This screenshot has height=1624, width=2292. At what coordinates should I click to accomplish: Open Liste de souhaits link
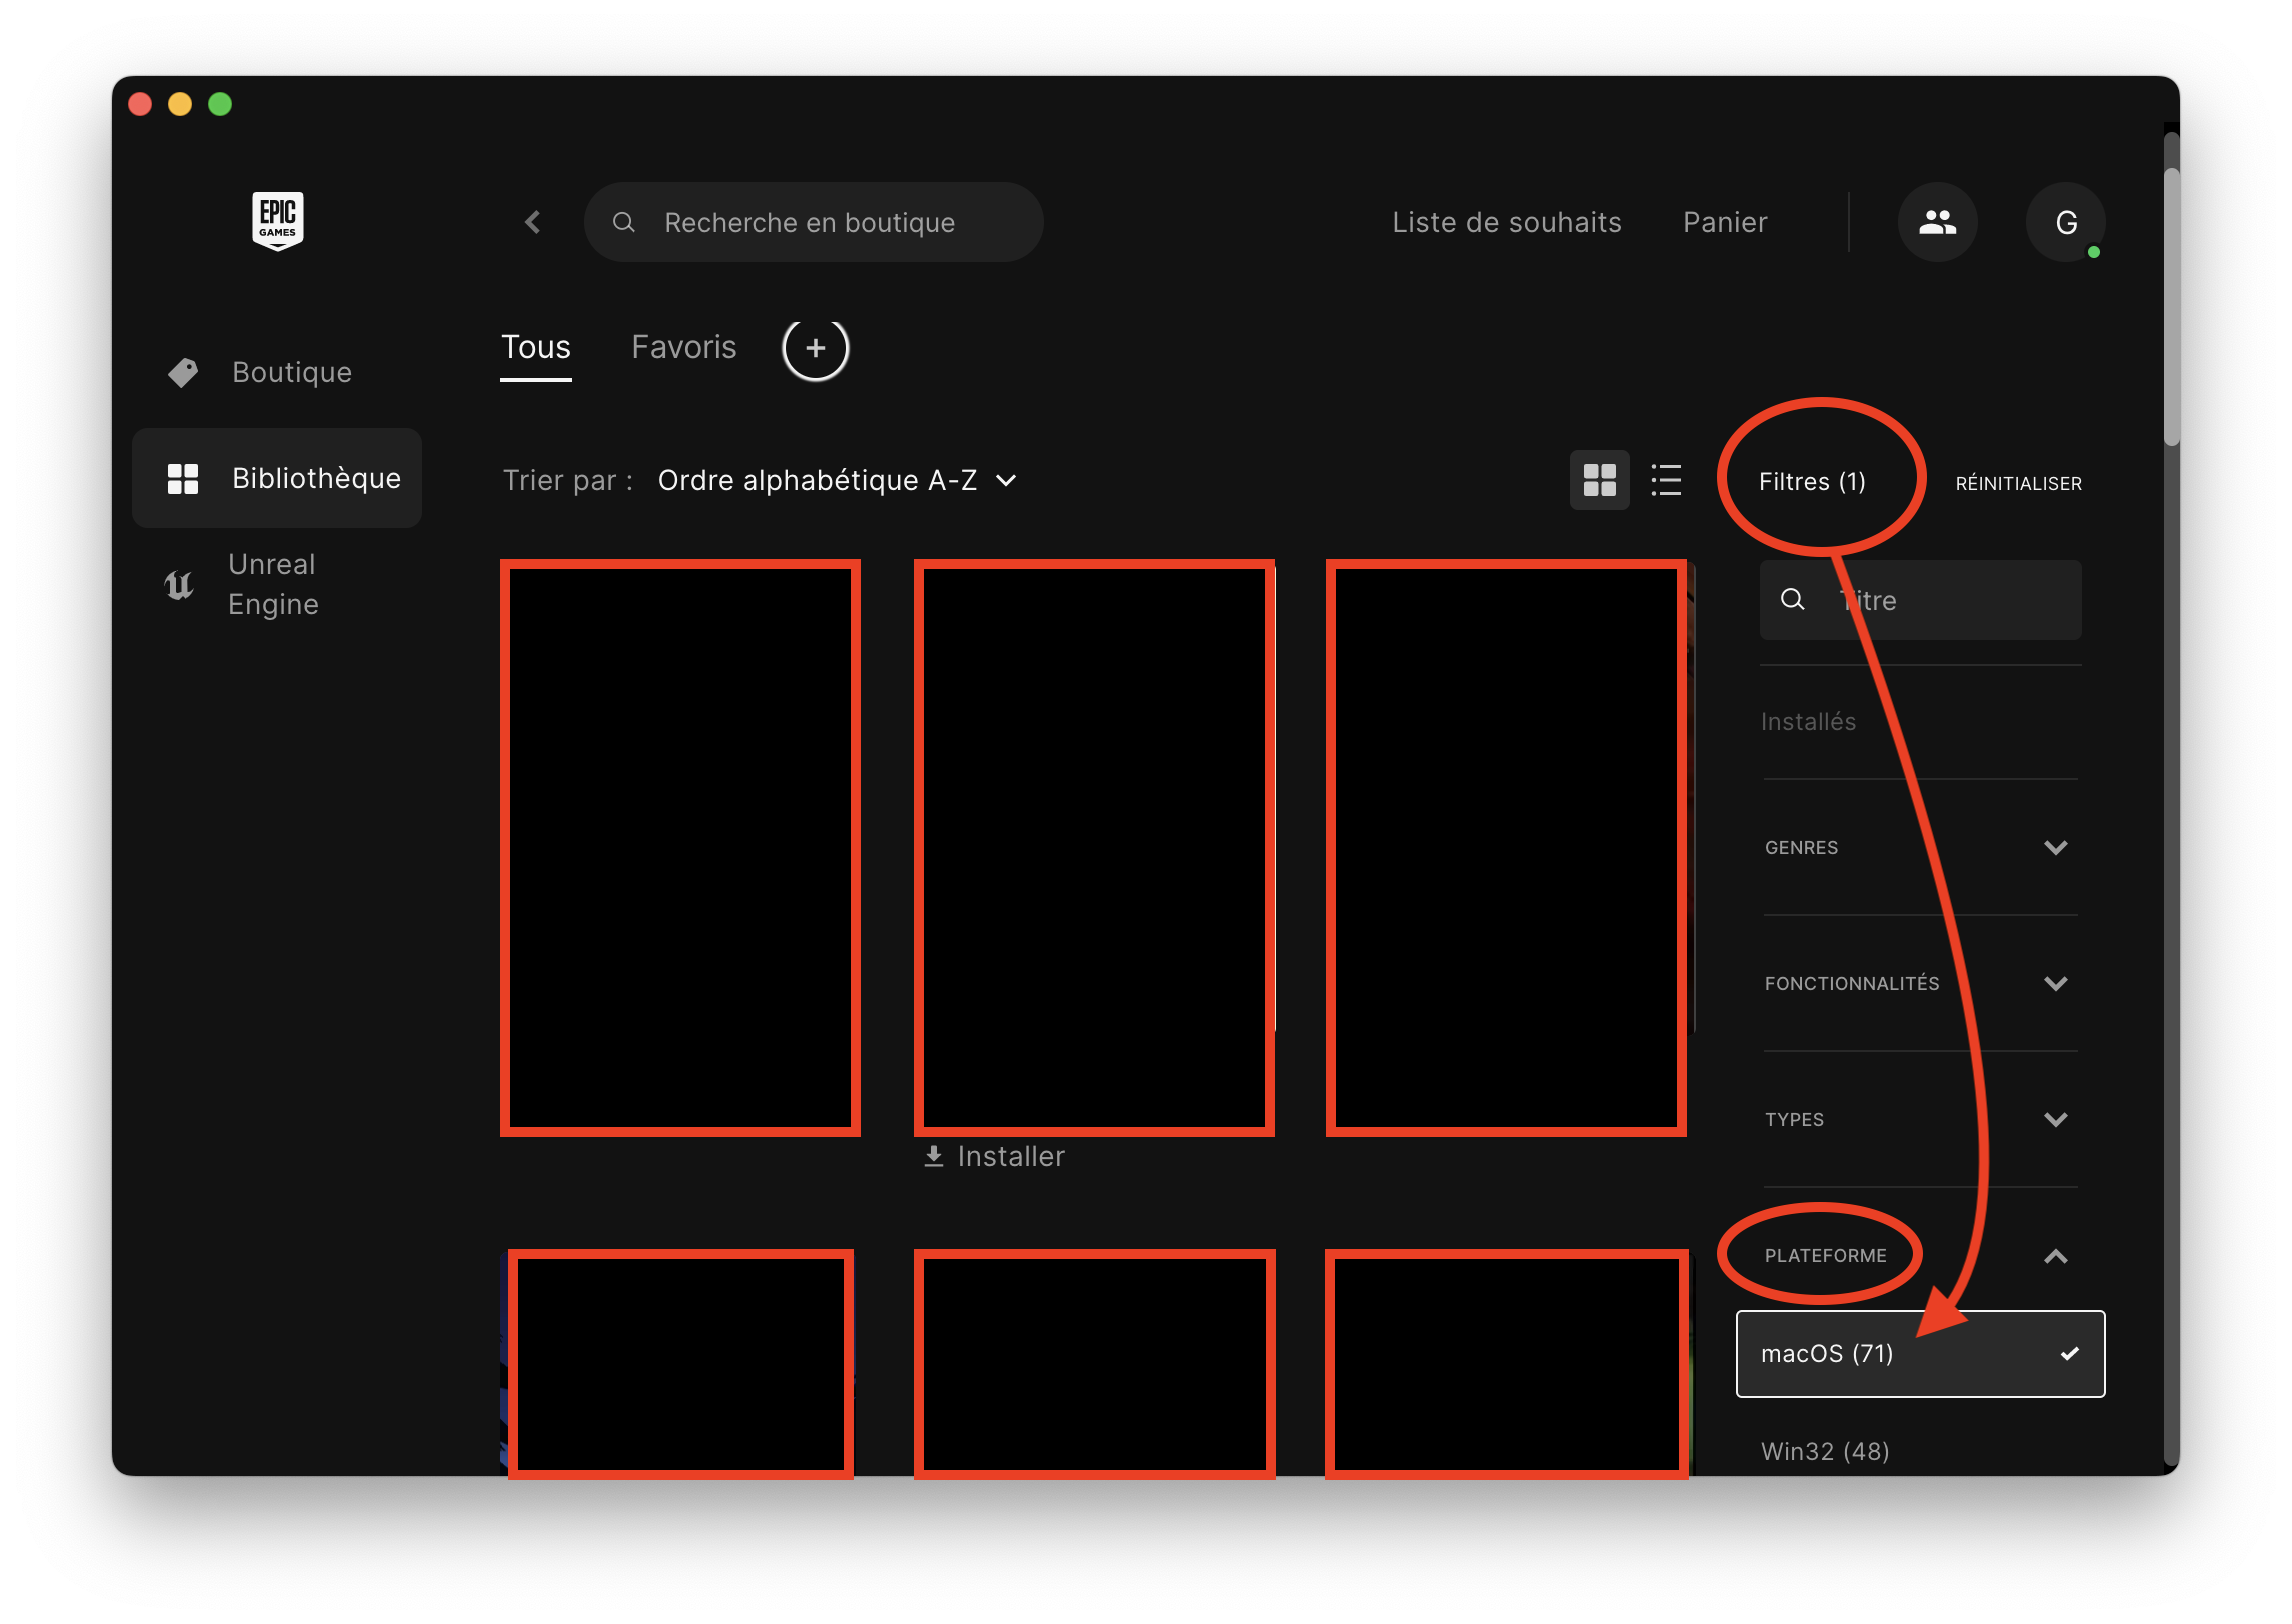pyautogui.click(x=1506, y=222)
